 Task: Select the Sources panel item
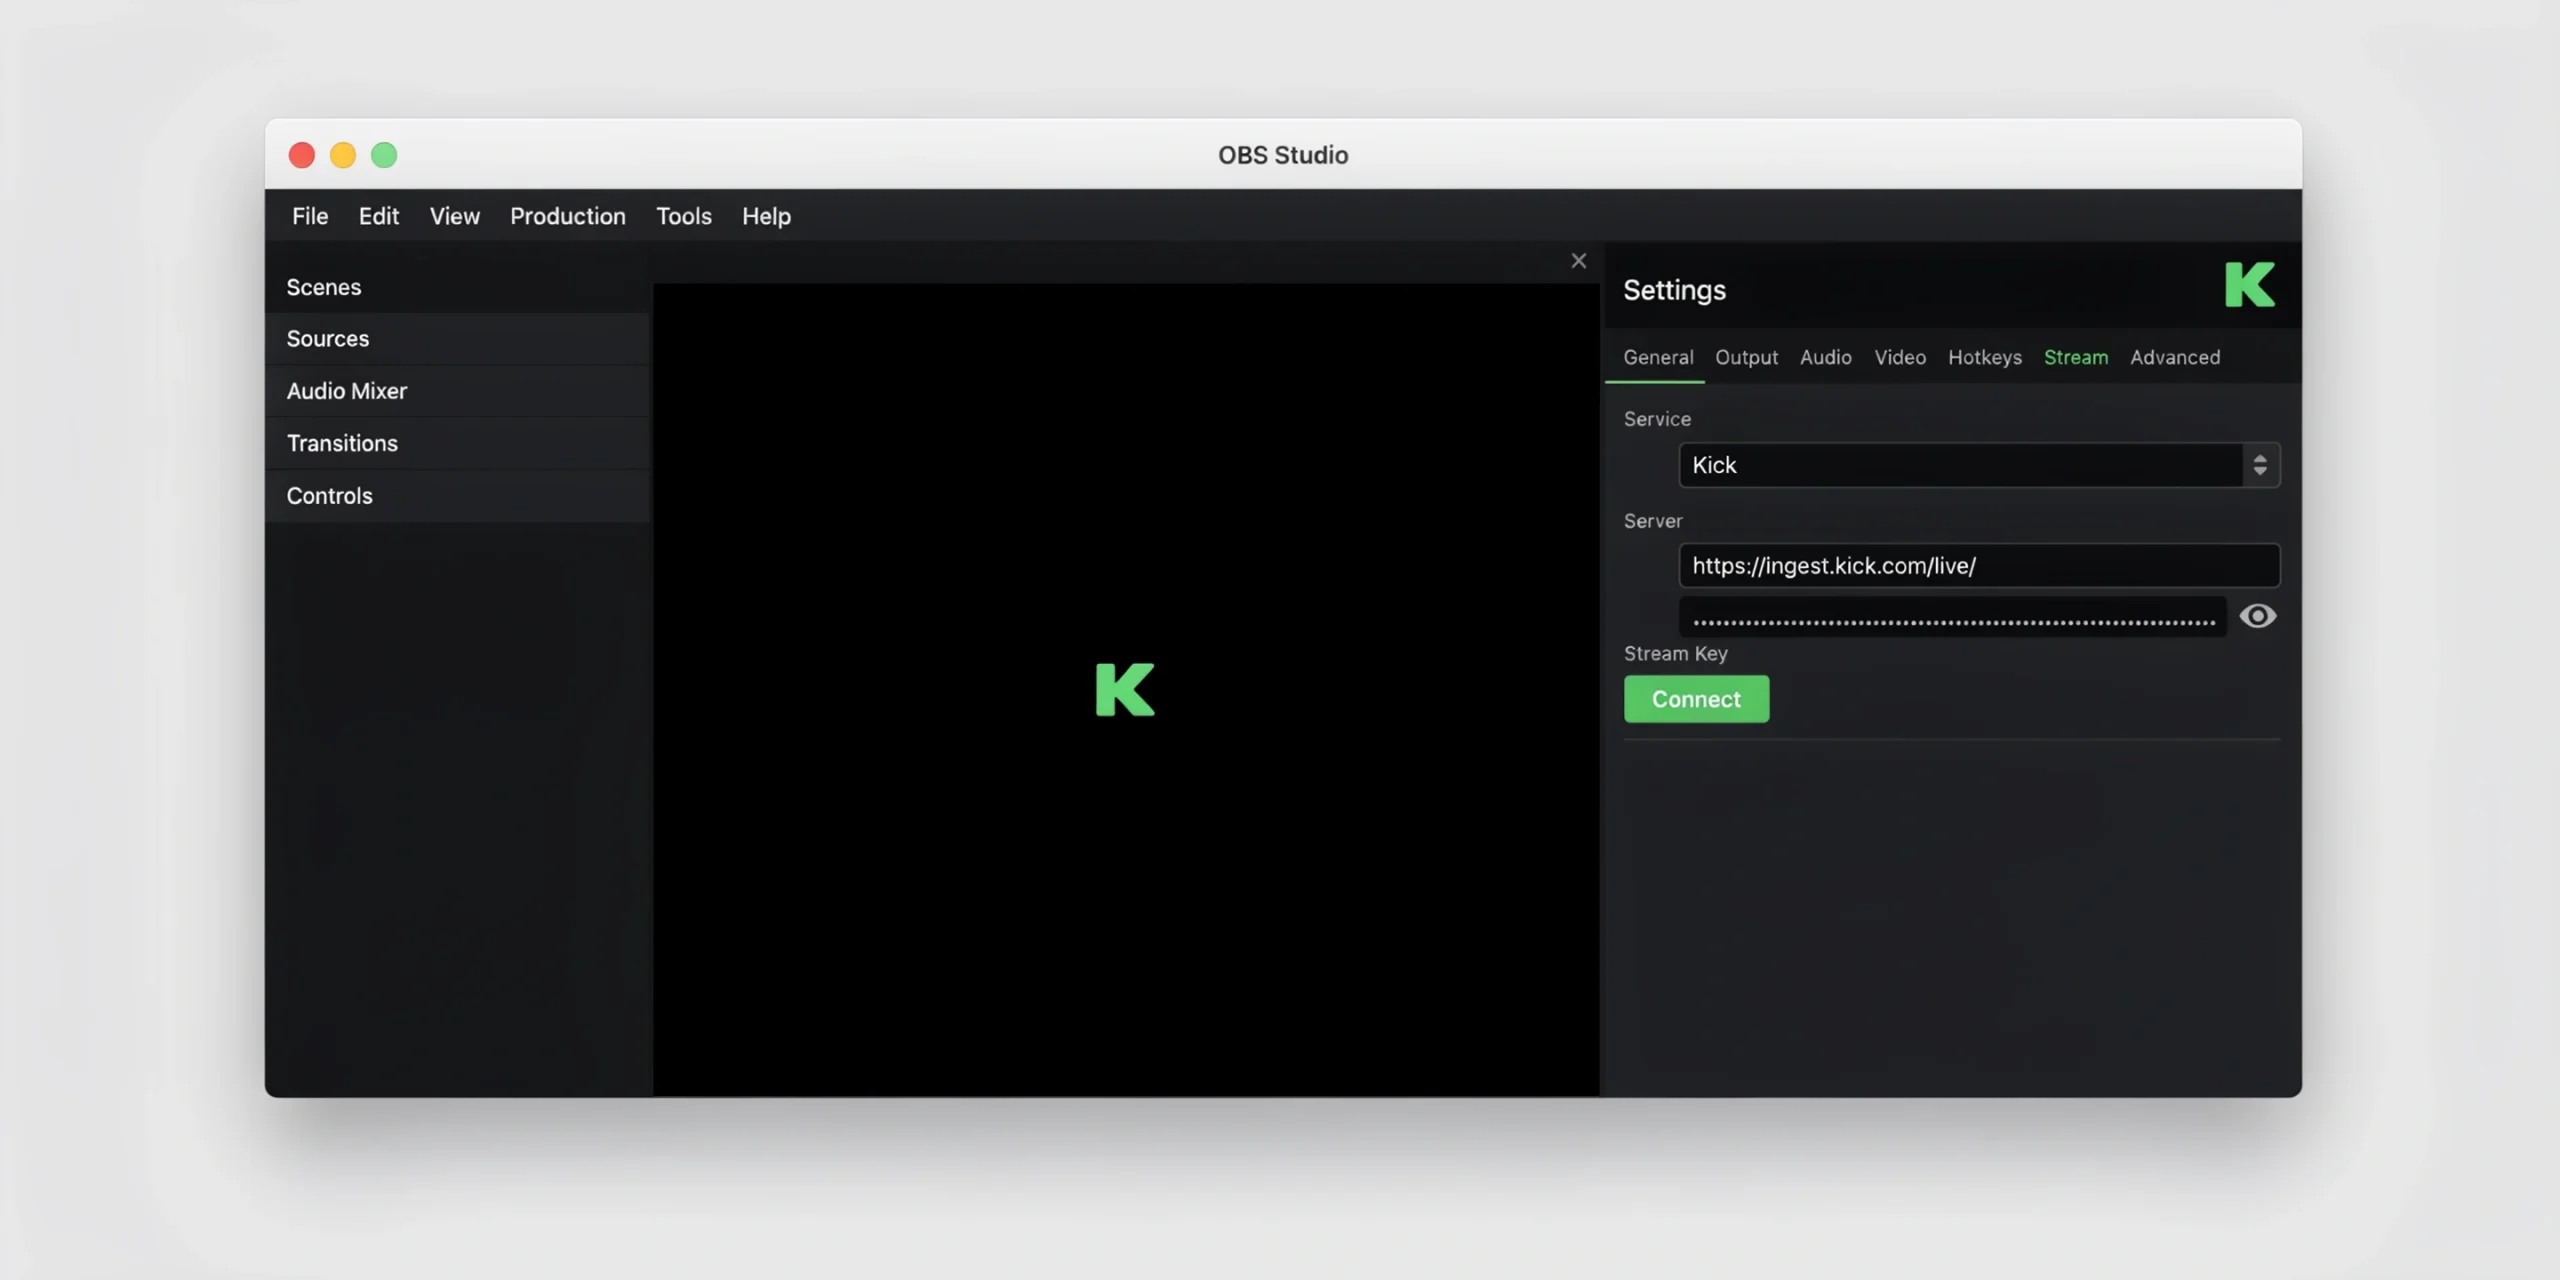457,339
